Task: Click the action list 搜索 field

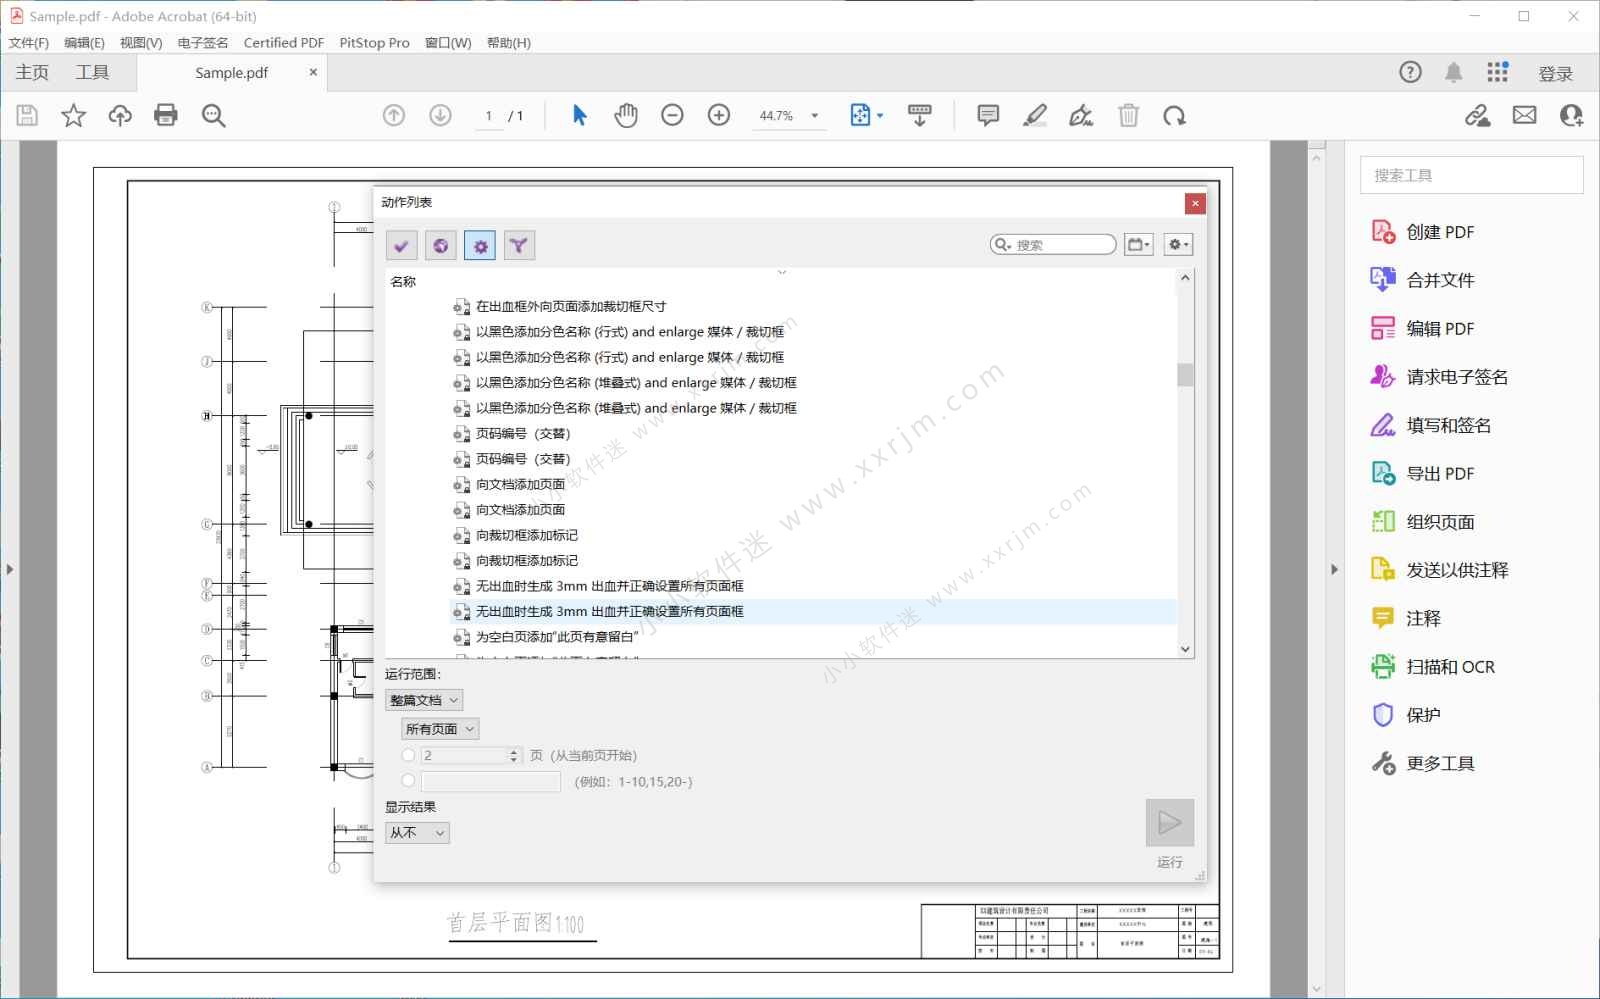Action: point(1053,245)
